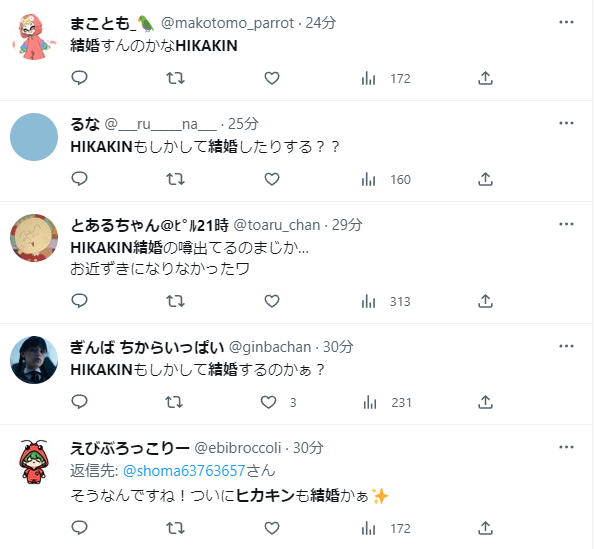
Task: Open more options menu on るな tweet
Action: tap(566, 123)
